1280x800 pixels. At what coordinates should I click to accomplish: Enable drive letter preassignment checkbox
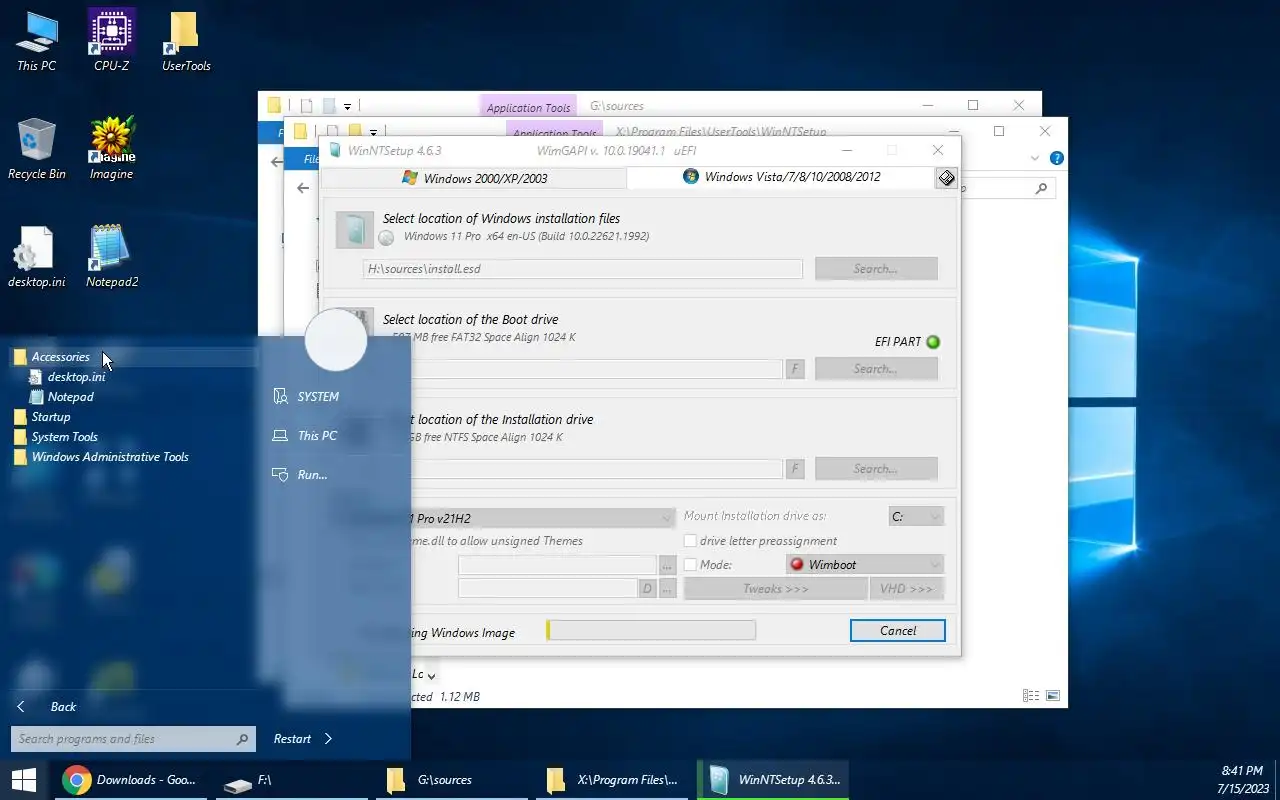pos(690,541)
